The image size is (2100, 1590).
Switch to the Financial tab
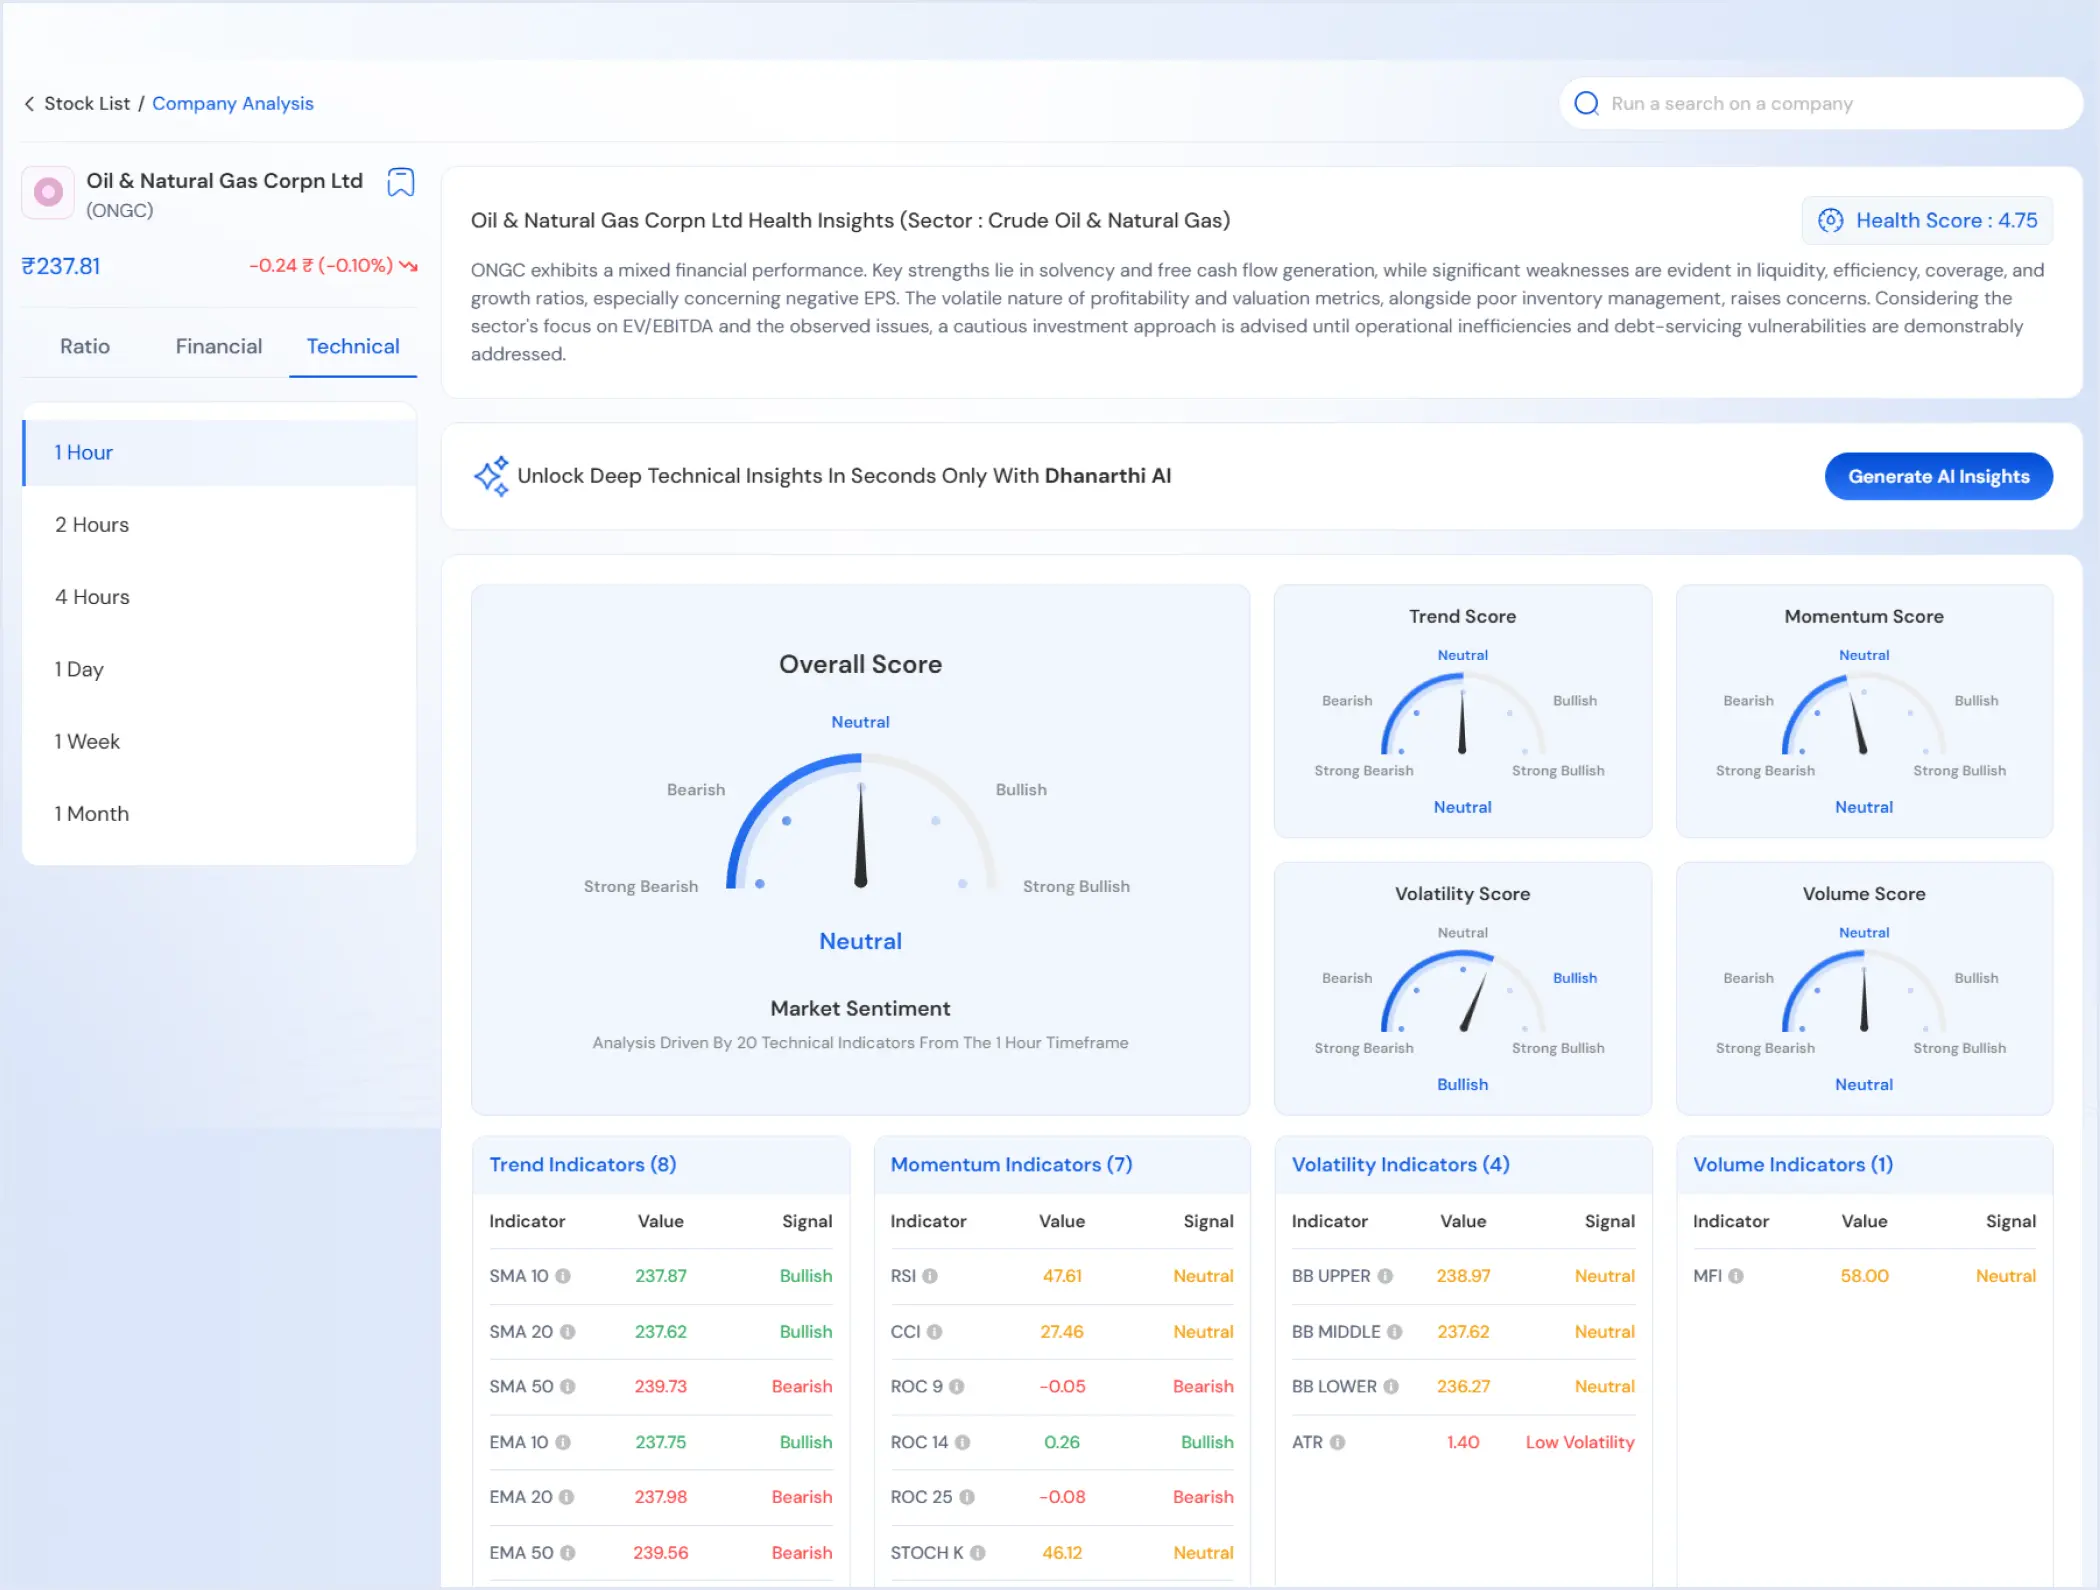pyautogui.click(x=219, y=347)
